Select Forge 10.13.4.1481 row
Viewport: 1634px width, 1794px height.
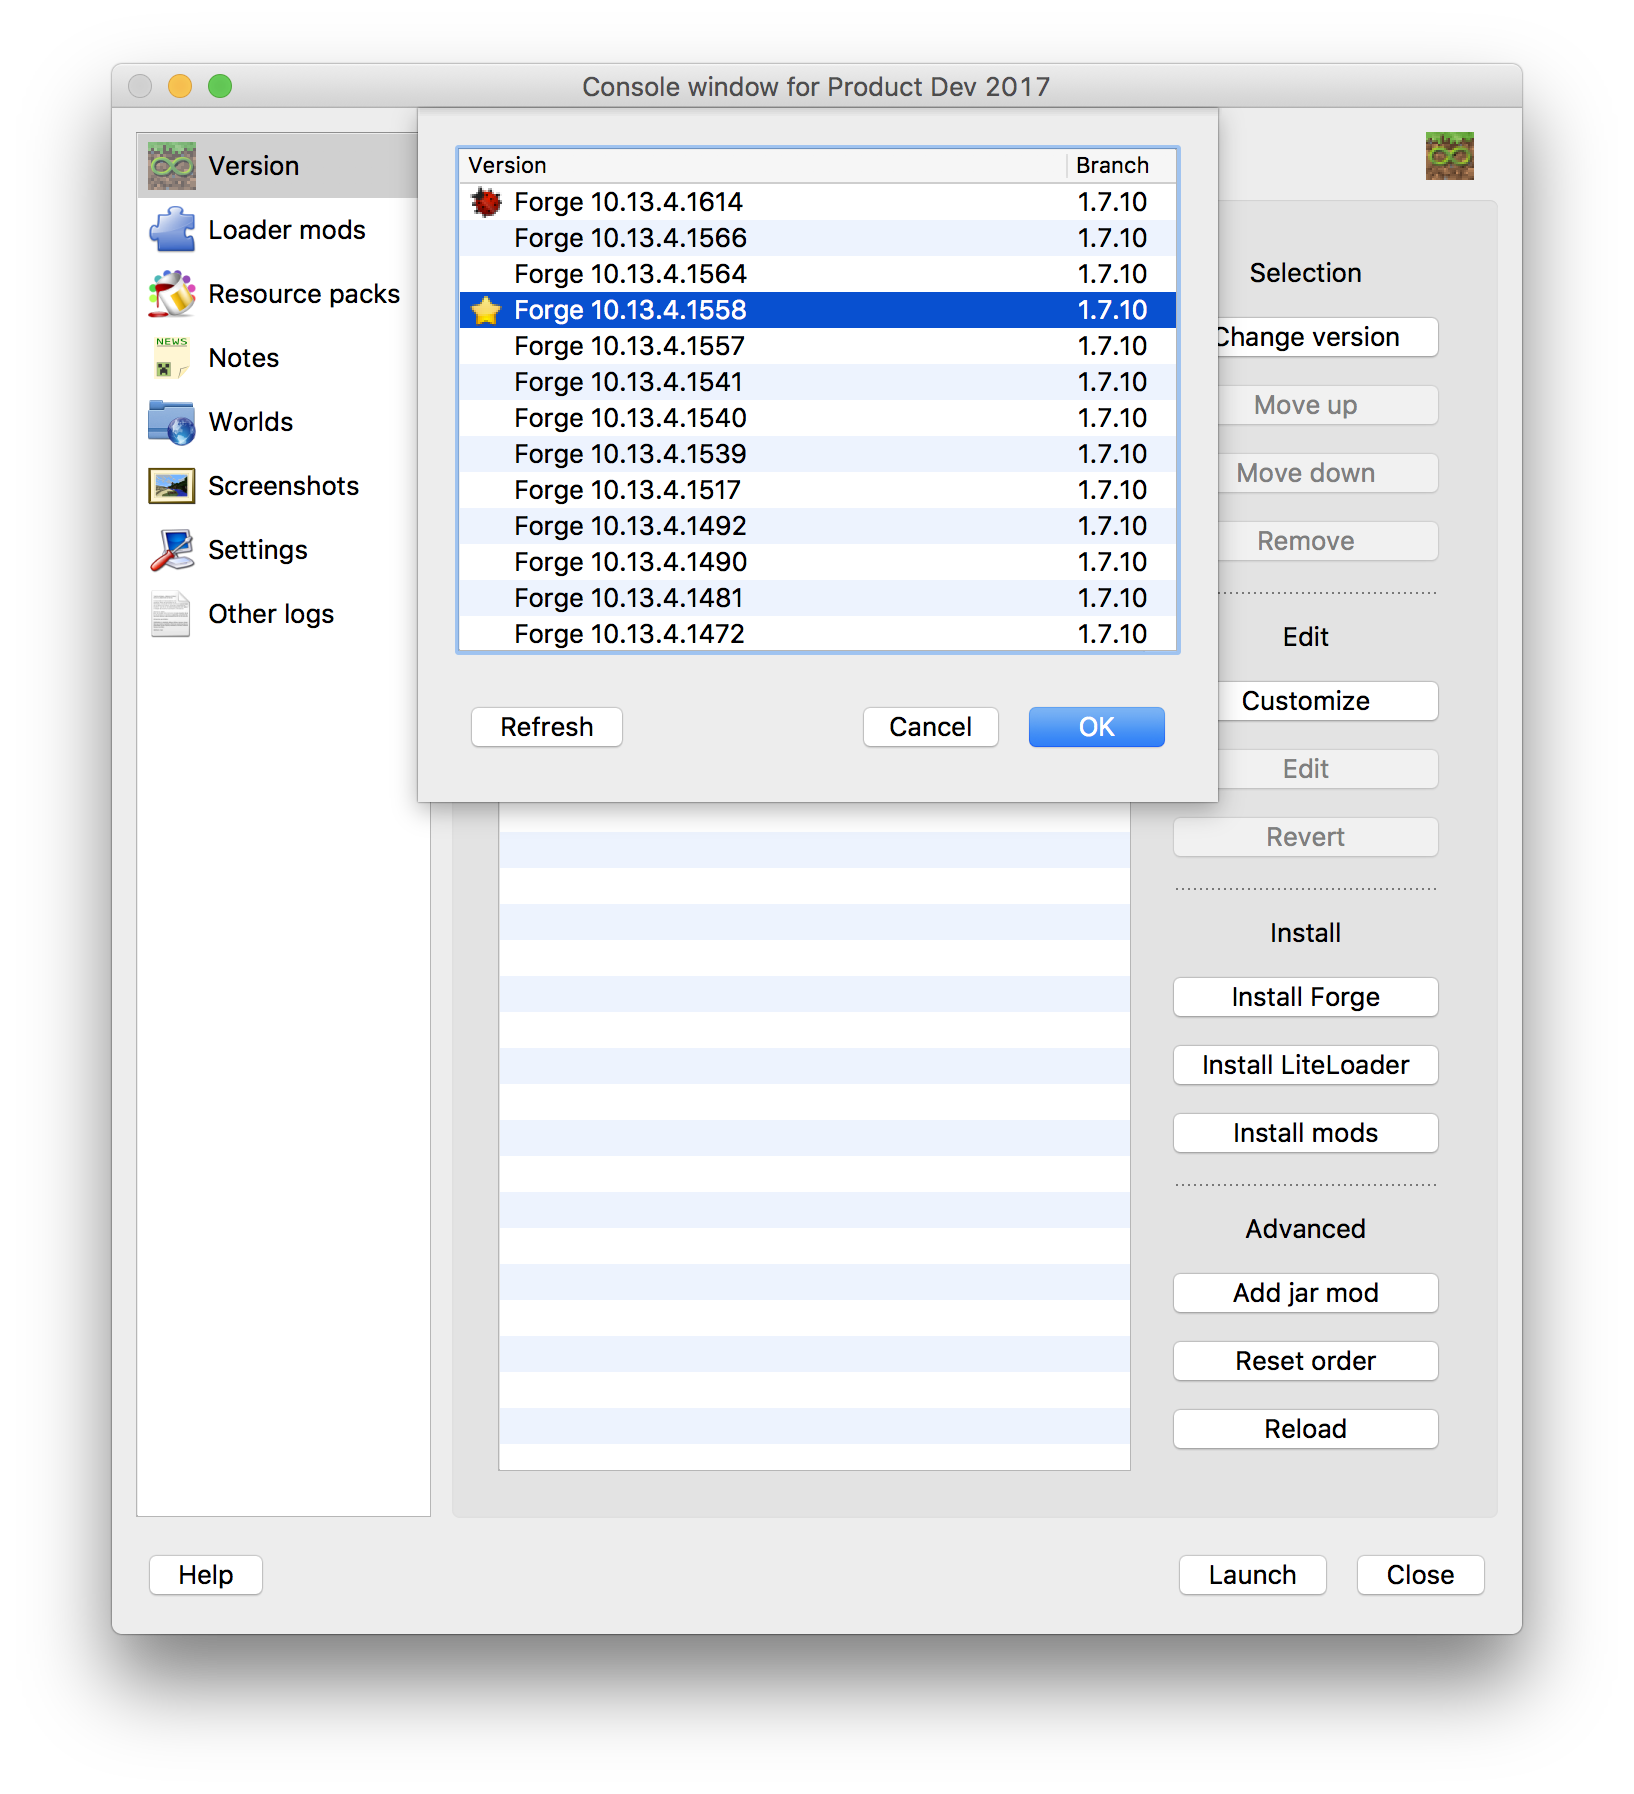coord(818,598)
